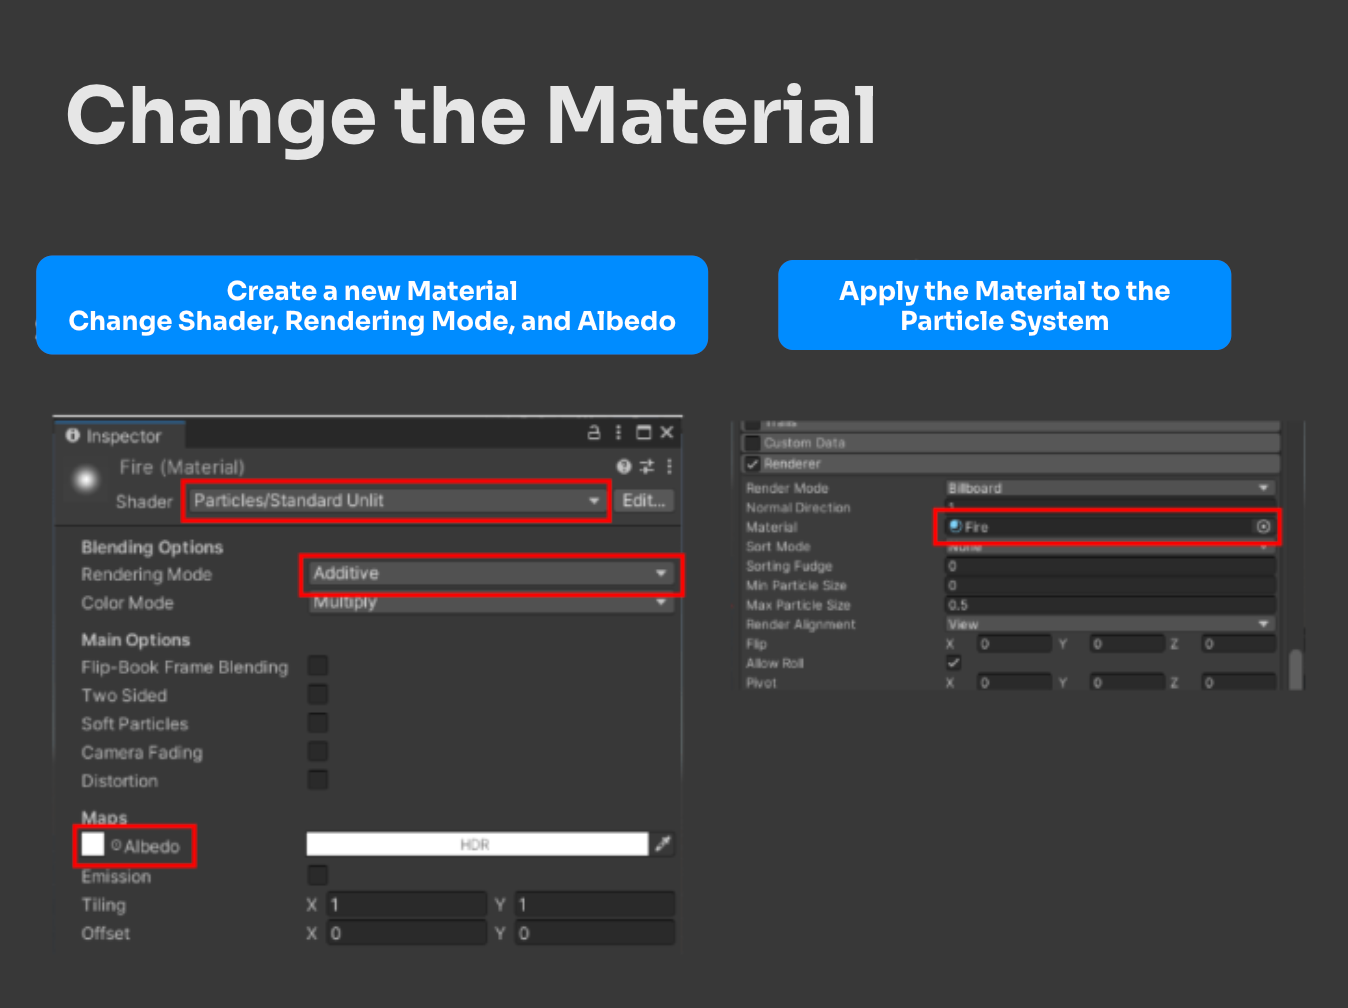Click the Tiling Y input field
The width and height of the screenshot is (1348, 1008).
tap(595, 904)
